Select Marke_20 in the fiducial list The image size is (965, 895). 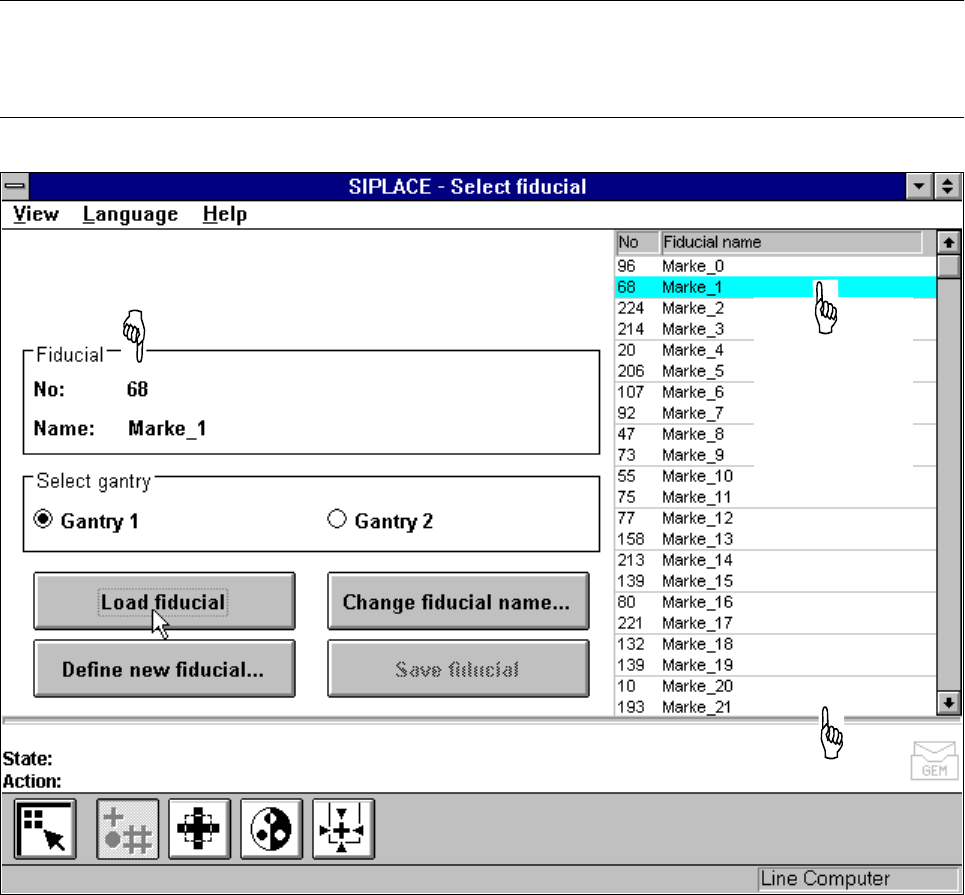775,686
